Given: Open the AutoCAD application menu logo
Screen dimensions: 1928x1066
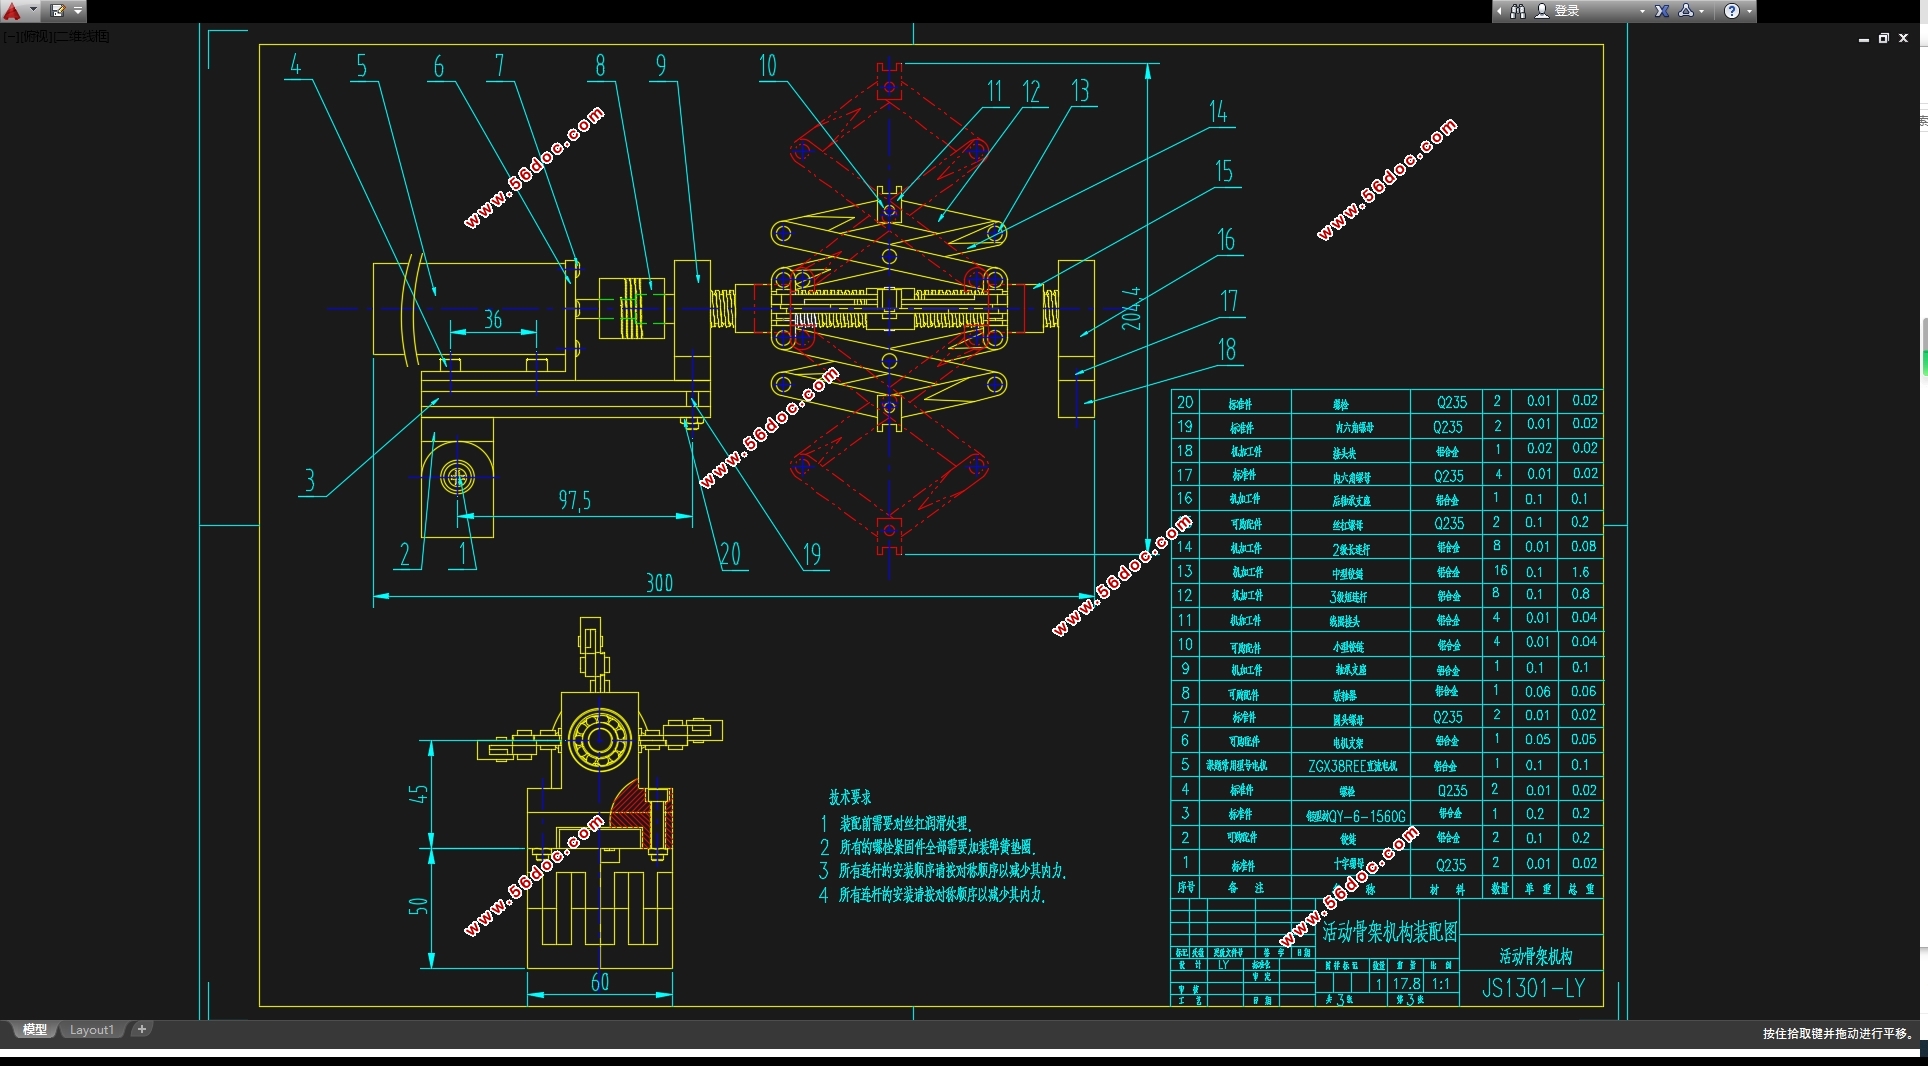Looking at the screenshot, I should (13, 11).
